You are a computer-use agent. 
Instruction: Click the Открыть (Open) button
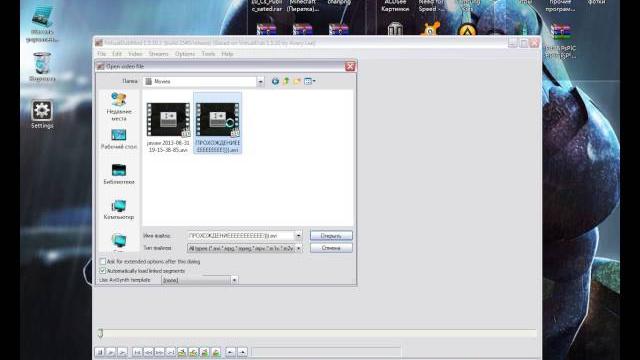click(331, 236)
